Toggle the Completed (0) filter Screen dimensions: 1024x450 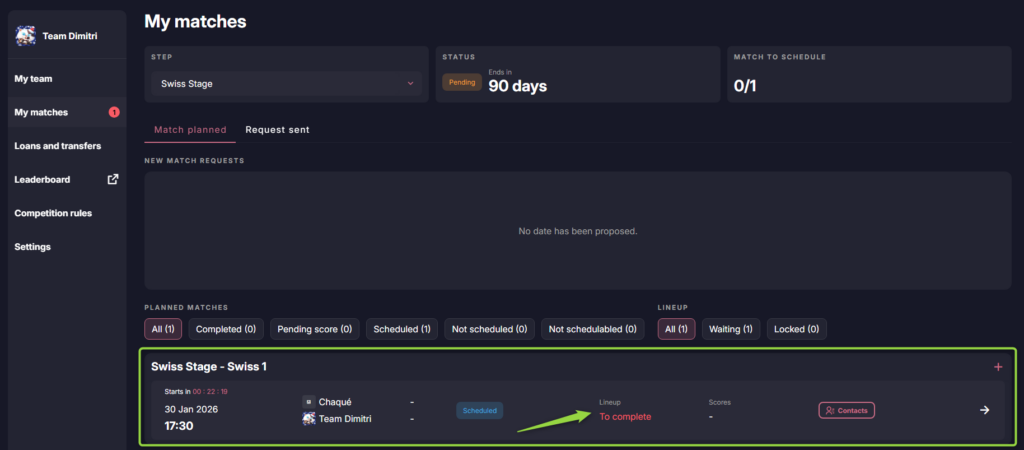tap(226, 329)
